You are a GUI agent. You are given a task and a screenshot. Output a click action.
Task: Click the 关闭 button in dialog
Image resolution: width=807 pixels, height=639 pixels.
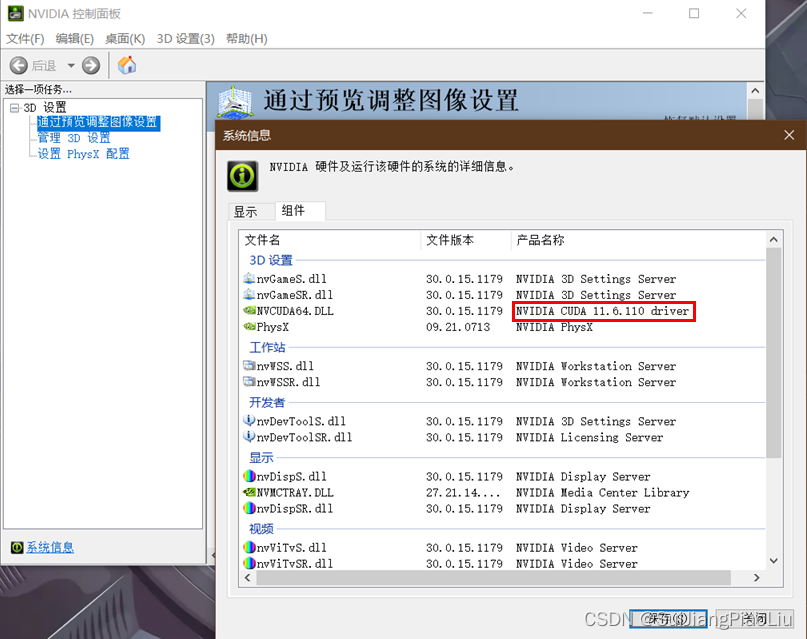coord(755,618)
